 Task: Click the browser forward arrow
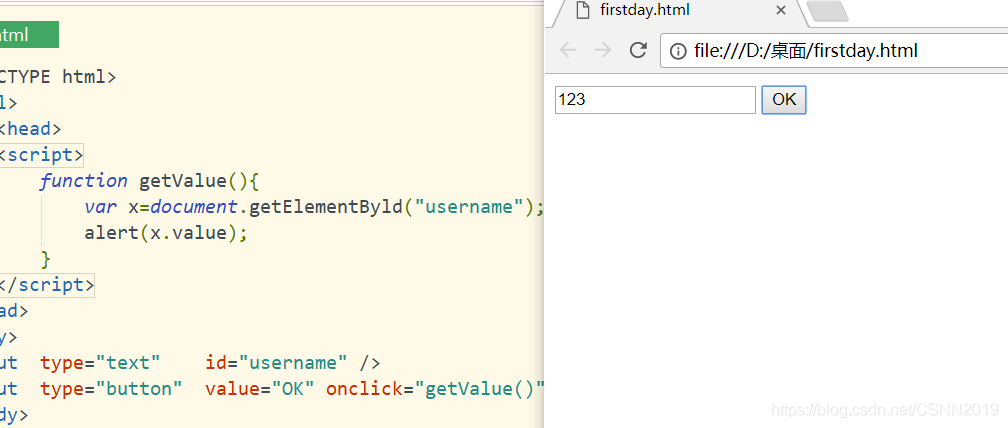(603, 50)
